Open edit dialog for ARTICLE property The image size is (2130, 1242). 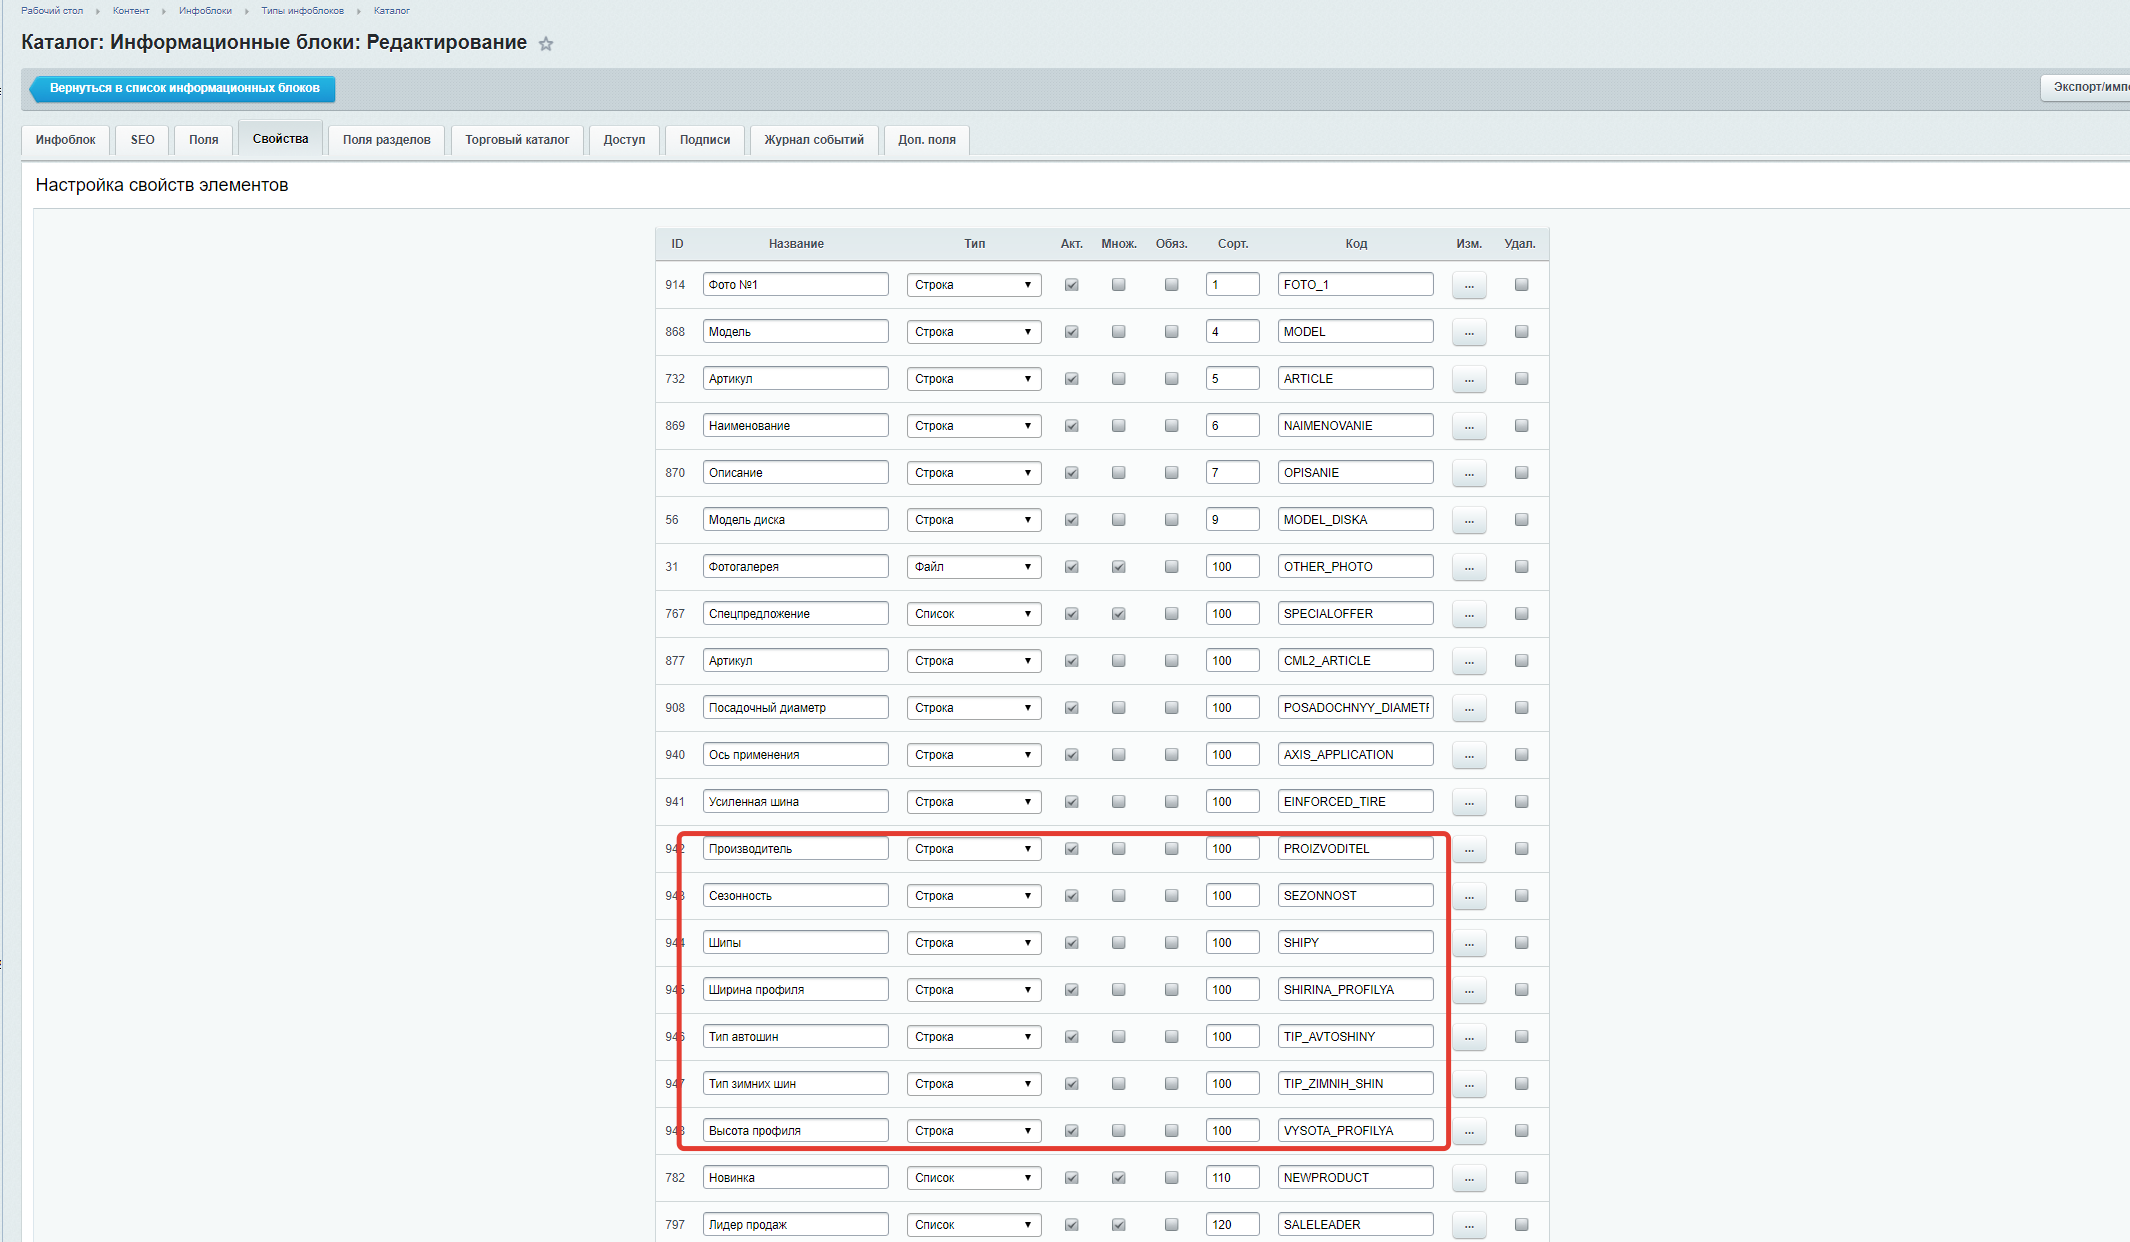(1468, 379)
